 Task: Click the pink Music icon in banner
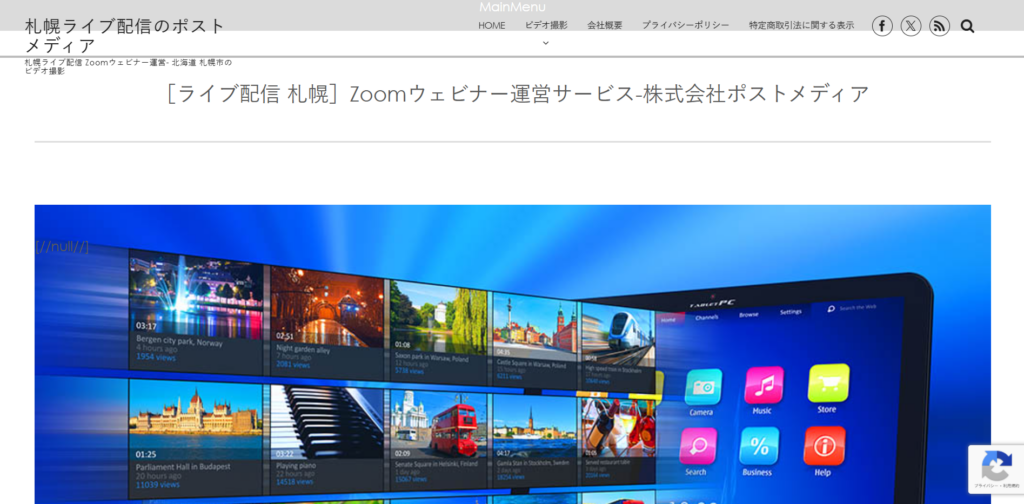(763, 385)
